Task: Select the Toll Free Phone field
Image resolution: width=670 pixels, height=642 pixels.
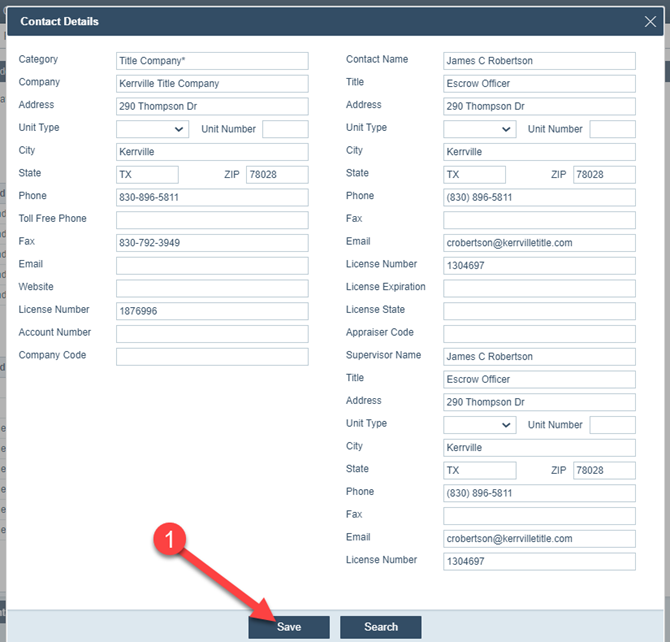Action: [212, 220]
